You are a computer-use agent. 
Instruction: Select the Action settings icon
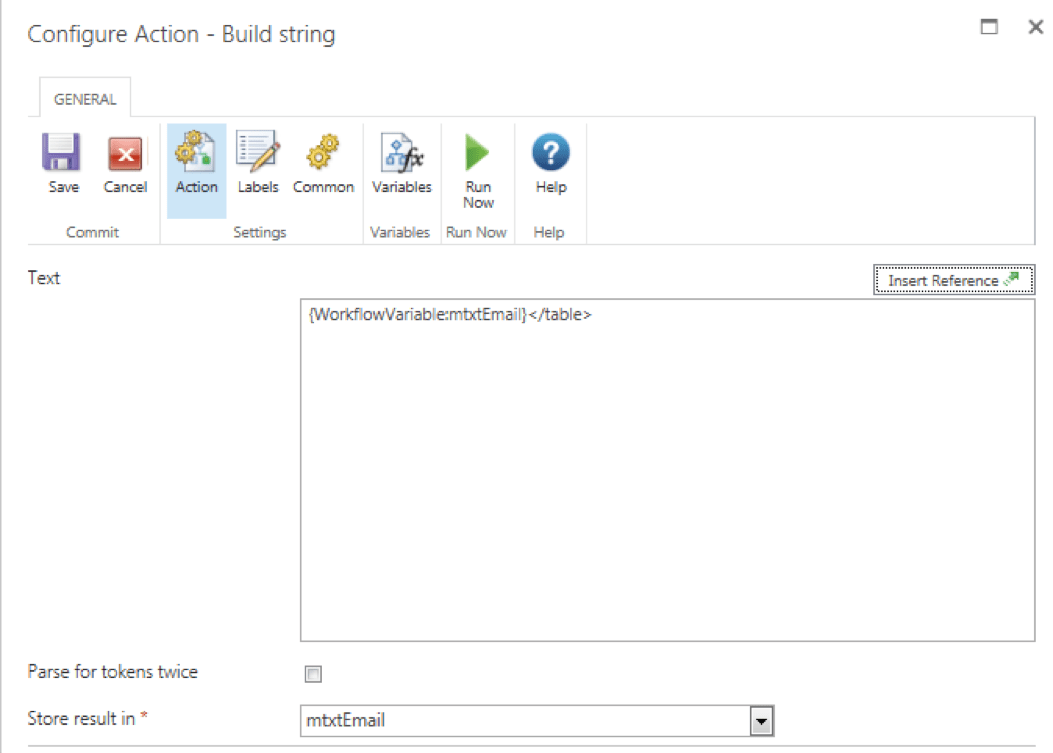pyautogui.click(x=195, y=151)
